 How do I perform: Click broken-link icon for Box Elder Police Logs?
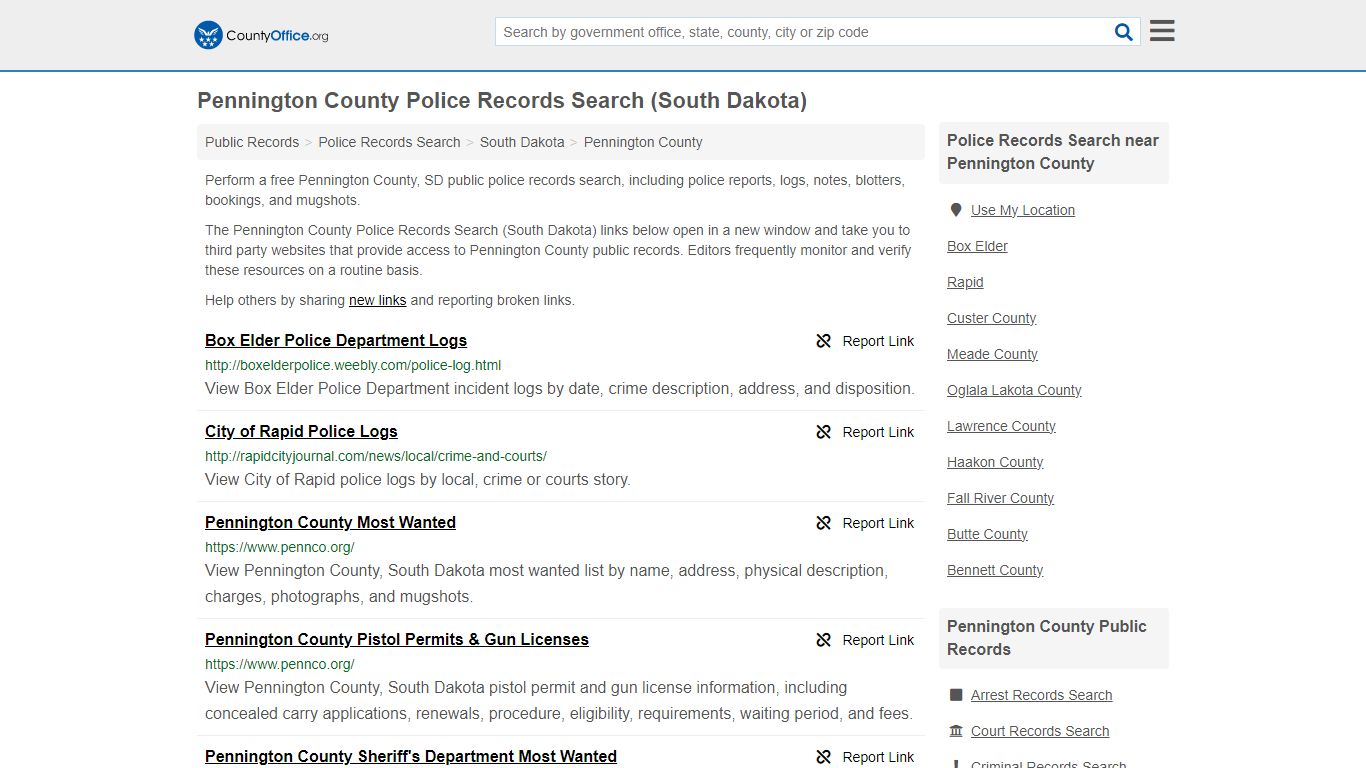coord(823,341)
